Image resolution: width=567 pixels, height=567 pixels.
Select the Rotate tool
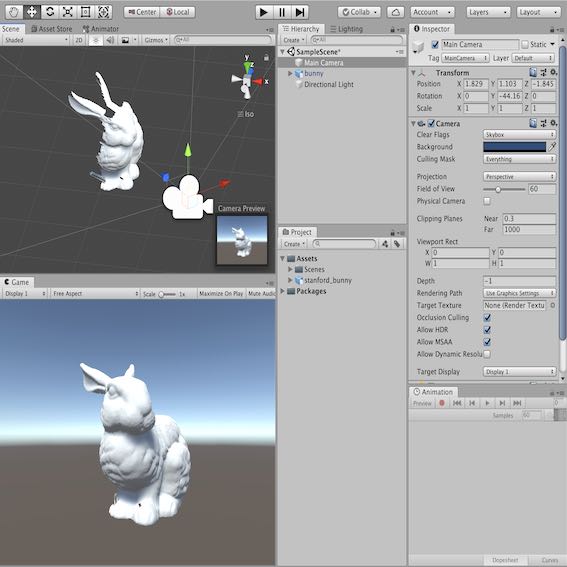coord(50,12)
